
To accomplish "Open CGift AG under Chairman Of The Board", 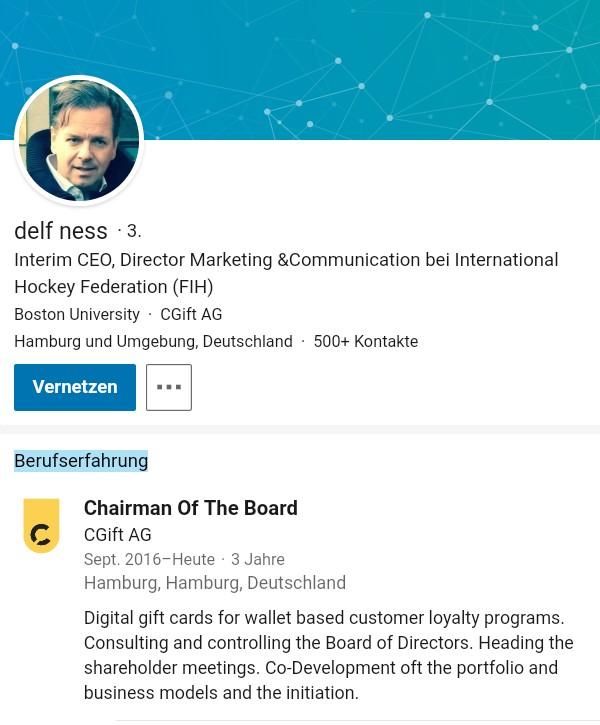I will [118, 534].
